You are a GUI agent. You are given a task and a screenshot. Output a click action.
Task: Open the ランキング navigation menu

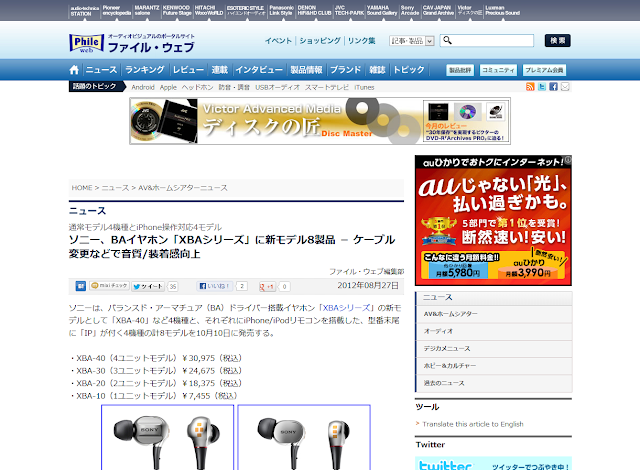coord(144,70)
